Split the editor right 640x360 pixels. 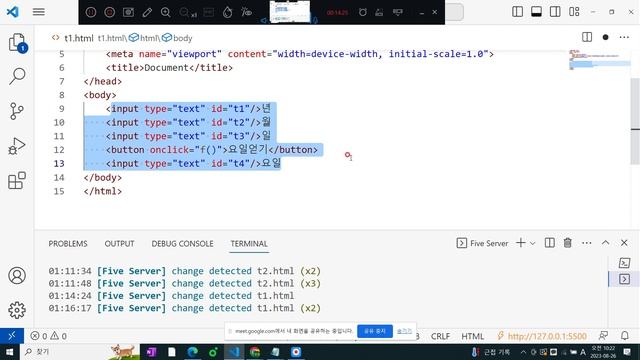(587, 37)
